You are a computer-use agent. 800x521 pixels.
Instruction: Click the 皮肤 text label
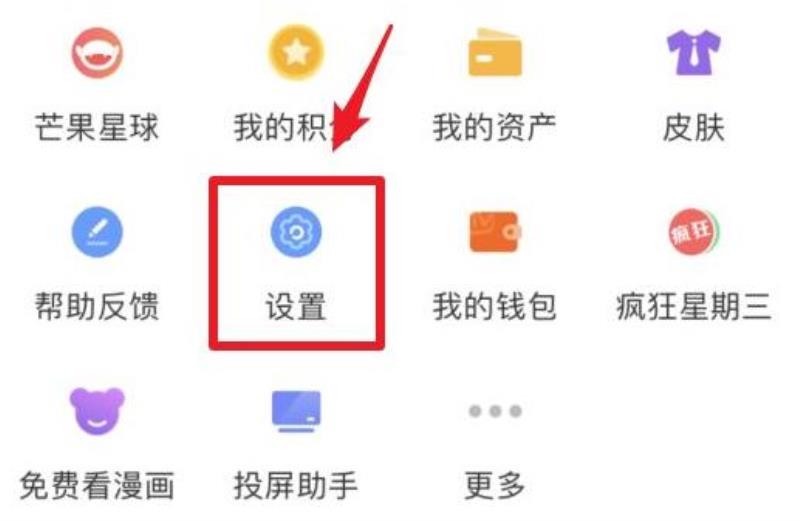pos(693,128)
